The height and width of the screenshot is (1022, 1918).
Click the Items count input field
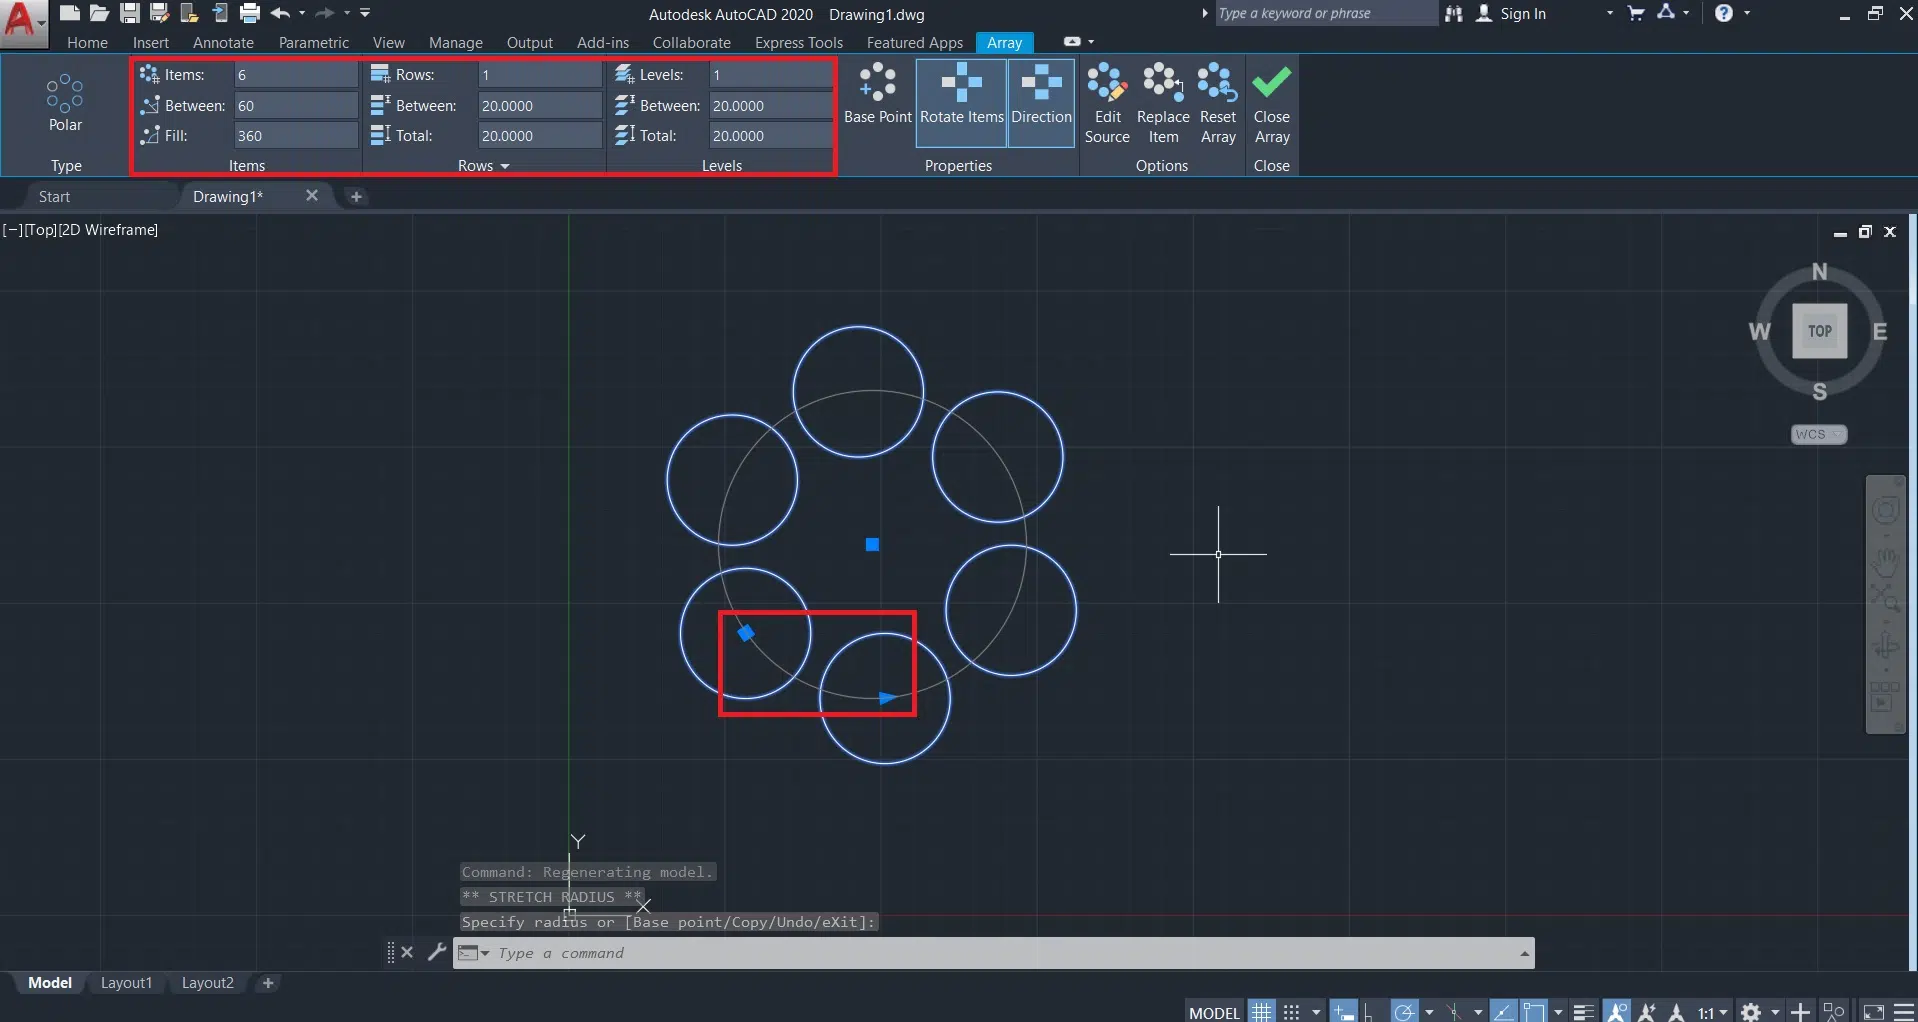295,75
